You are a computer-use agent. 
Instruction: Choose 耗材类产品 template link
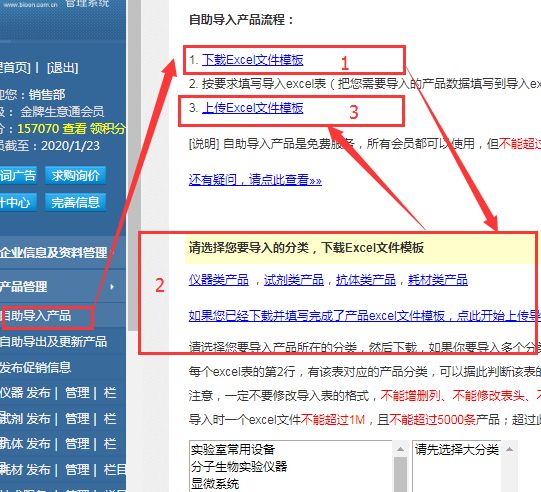pos(437,280)
